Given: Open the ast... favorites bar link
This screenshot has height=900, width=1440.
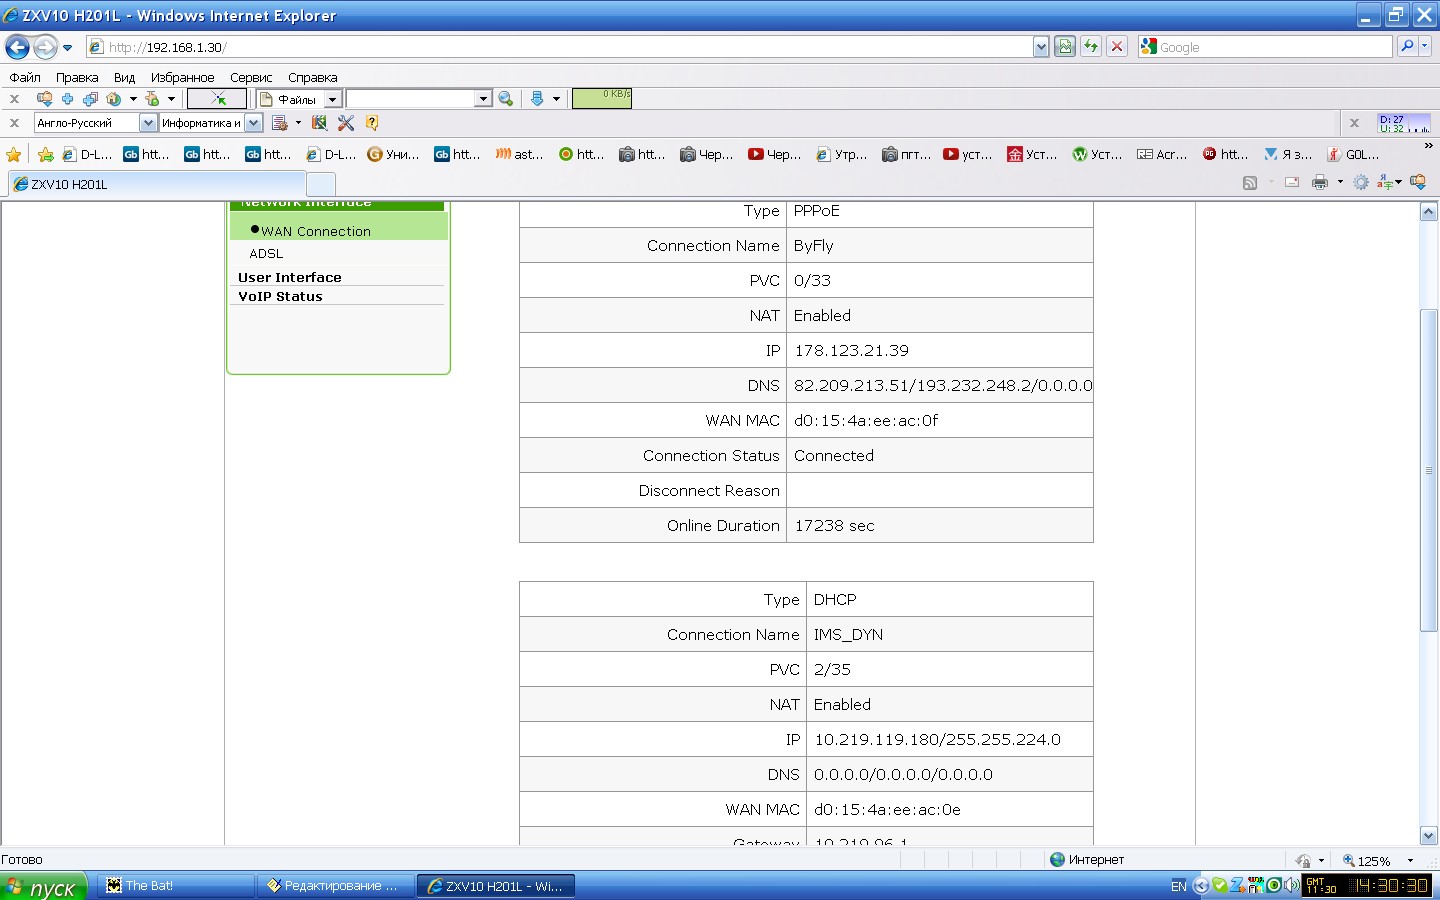Looking at the screenshot, I should tap(520, 154).
